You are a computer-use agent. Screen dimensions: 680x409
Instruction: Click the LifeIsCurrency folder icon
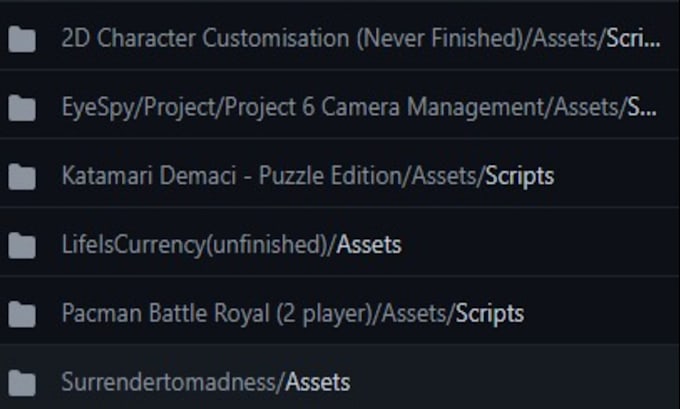[x=21, y=245]
